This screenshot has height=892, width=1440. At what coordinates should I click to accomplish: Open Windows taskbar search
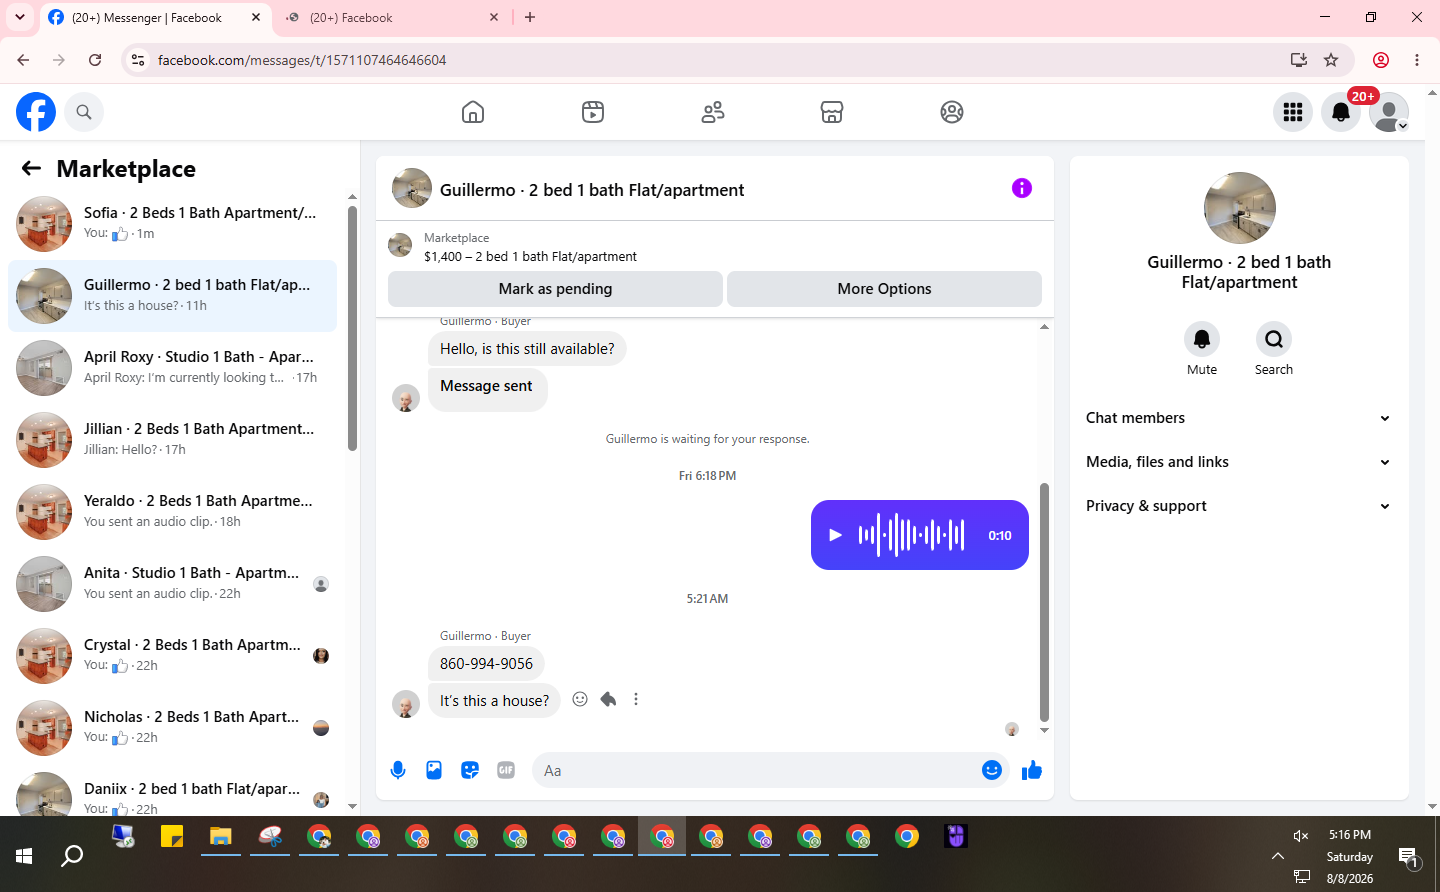tap(72, 856)
